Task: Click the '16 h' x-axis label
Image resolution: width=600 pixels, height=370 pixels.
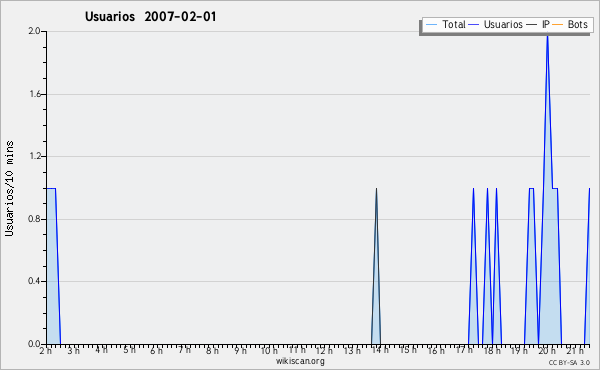Action: tap(436, 350)
